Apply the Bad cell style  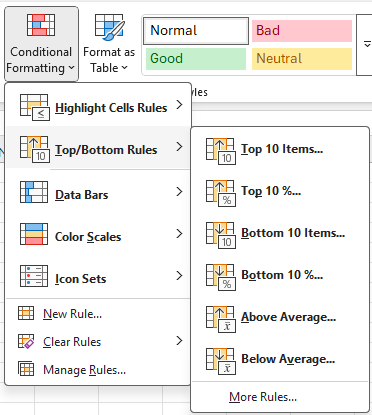(x=302, y=31)
